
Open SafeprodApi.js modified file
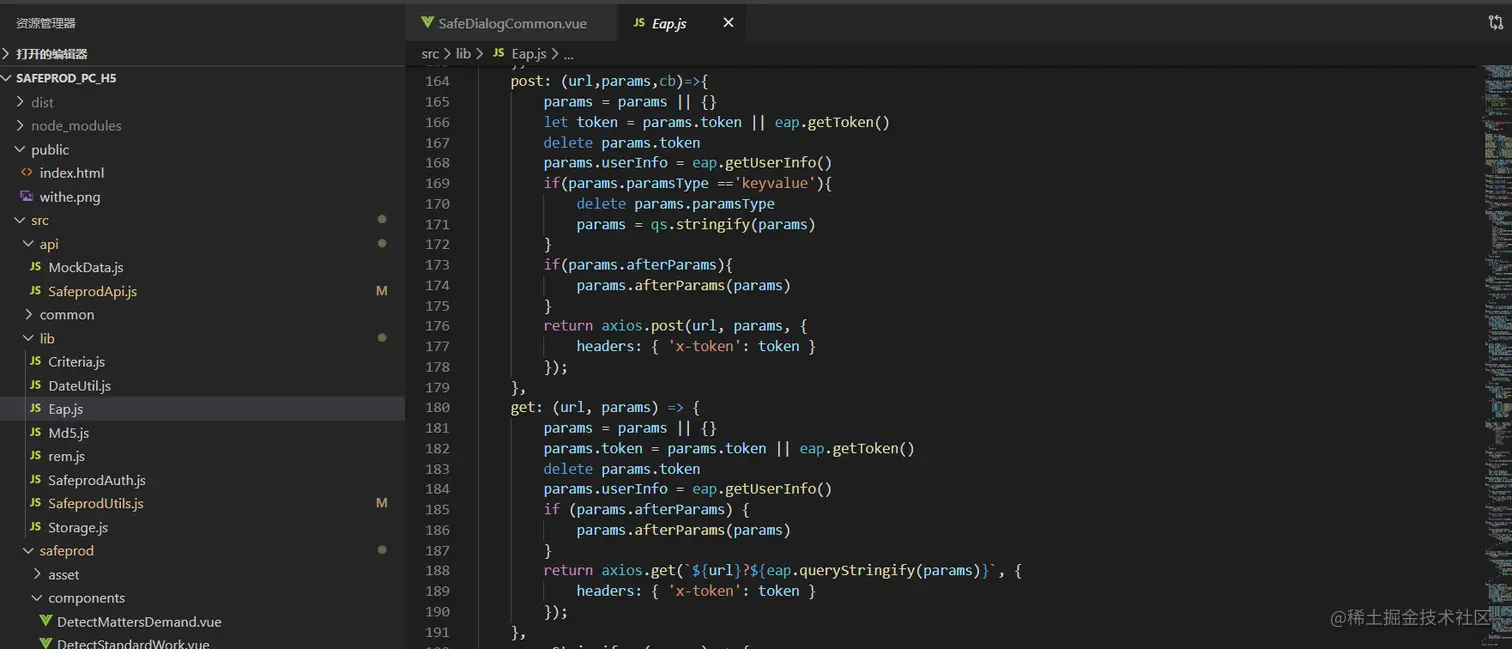tap(202, 291)
